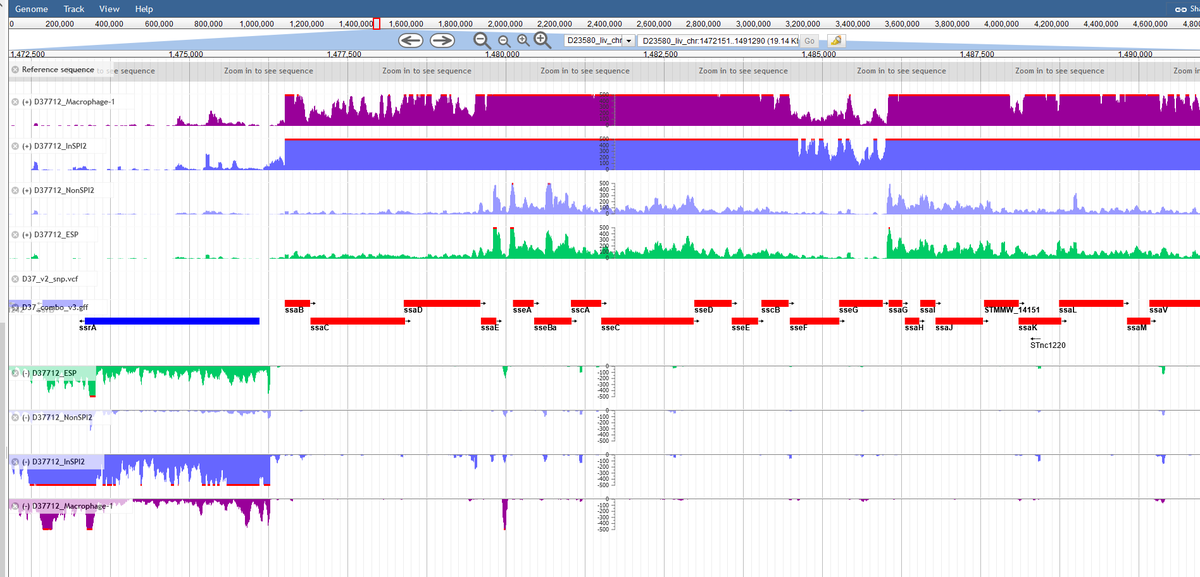Expand the Help menu
The height and width of the screenshot is (577, 1200).
tap(144, 8)
